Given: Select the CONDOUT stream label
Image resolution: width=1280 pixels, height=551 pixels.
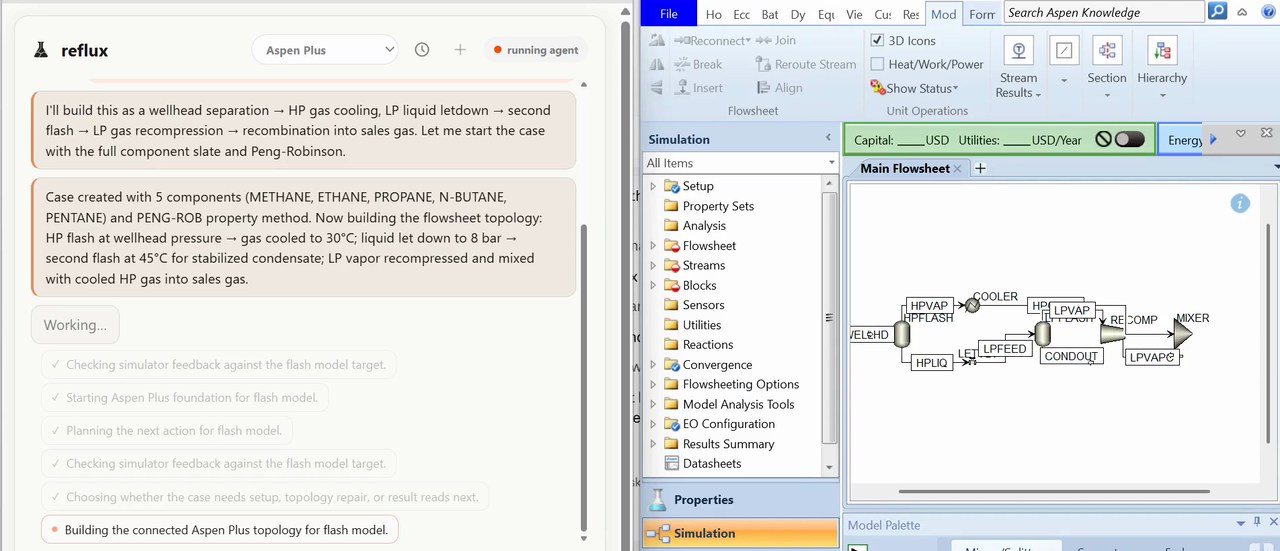Looking at the screenshot, I should [1071, 356].
